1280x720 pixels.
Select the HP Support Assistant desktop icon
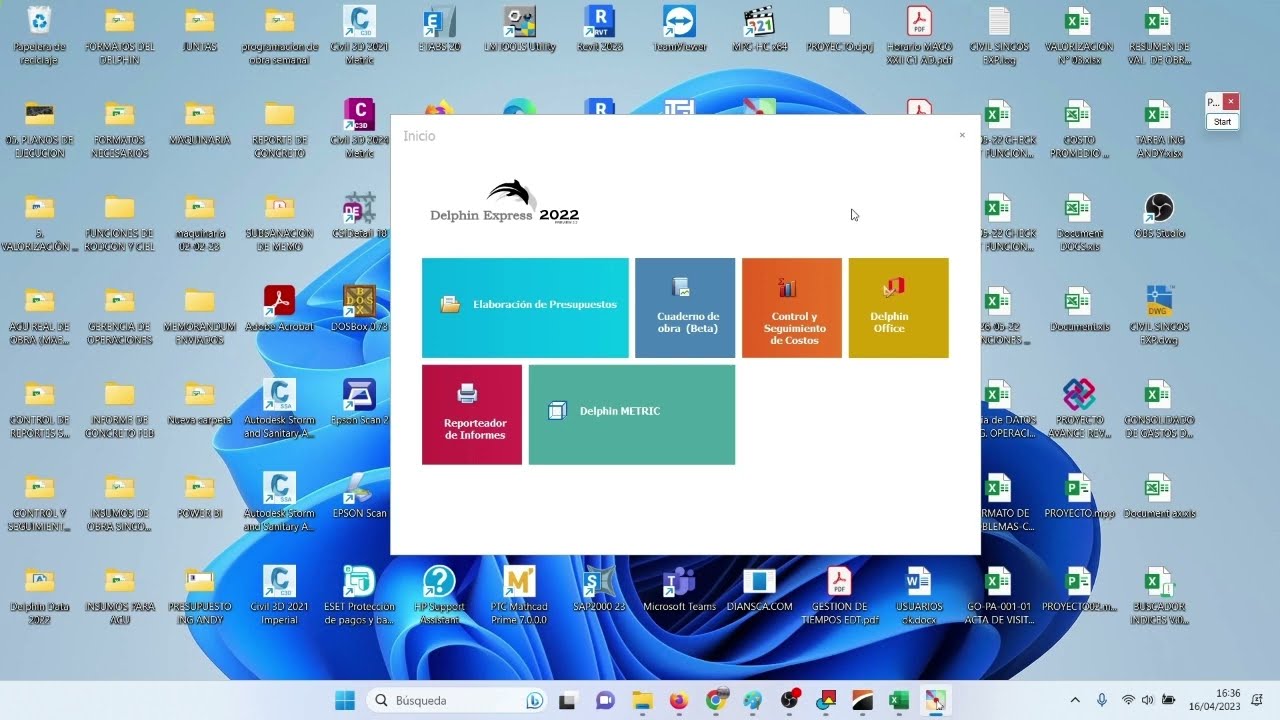440,595
